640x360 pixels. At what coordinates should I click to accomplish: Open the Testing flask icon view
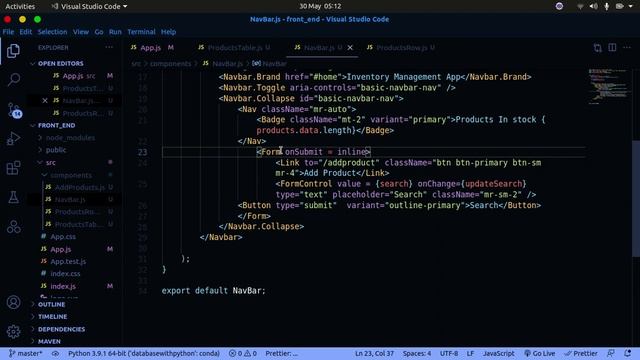click(x=13, y=198)
